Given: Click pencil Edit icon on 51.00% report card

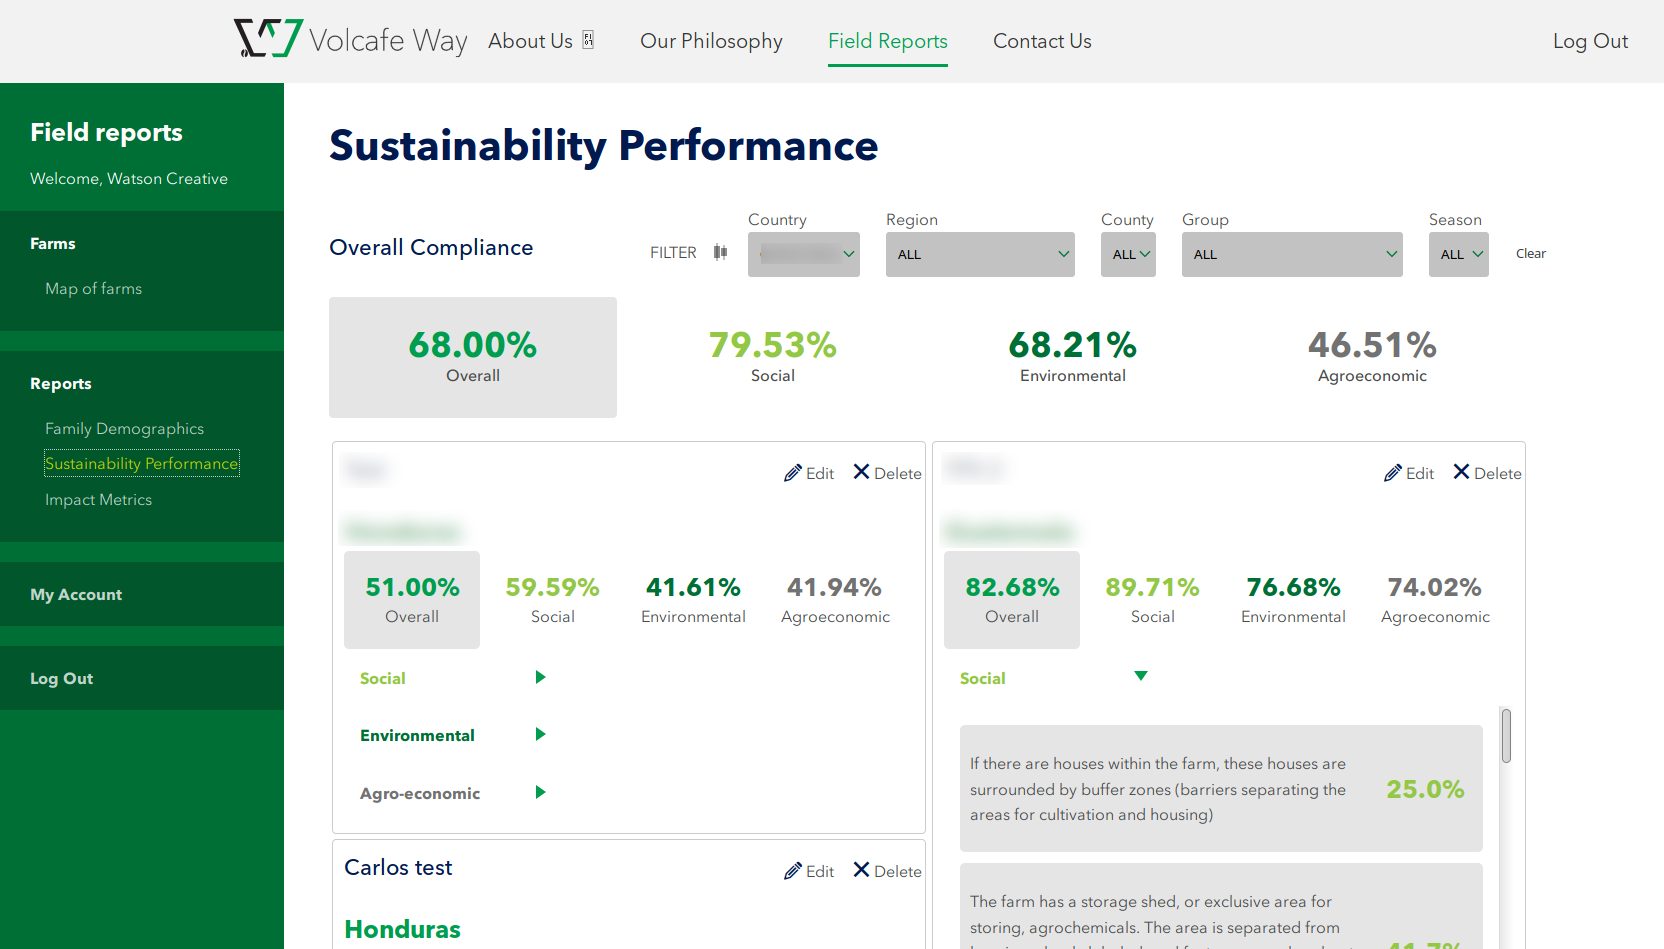Looking at the screenshot, I should (x=793, y=473).
